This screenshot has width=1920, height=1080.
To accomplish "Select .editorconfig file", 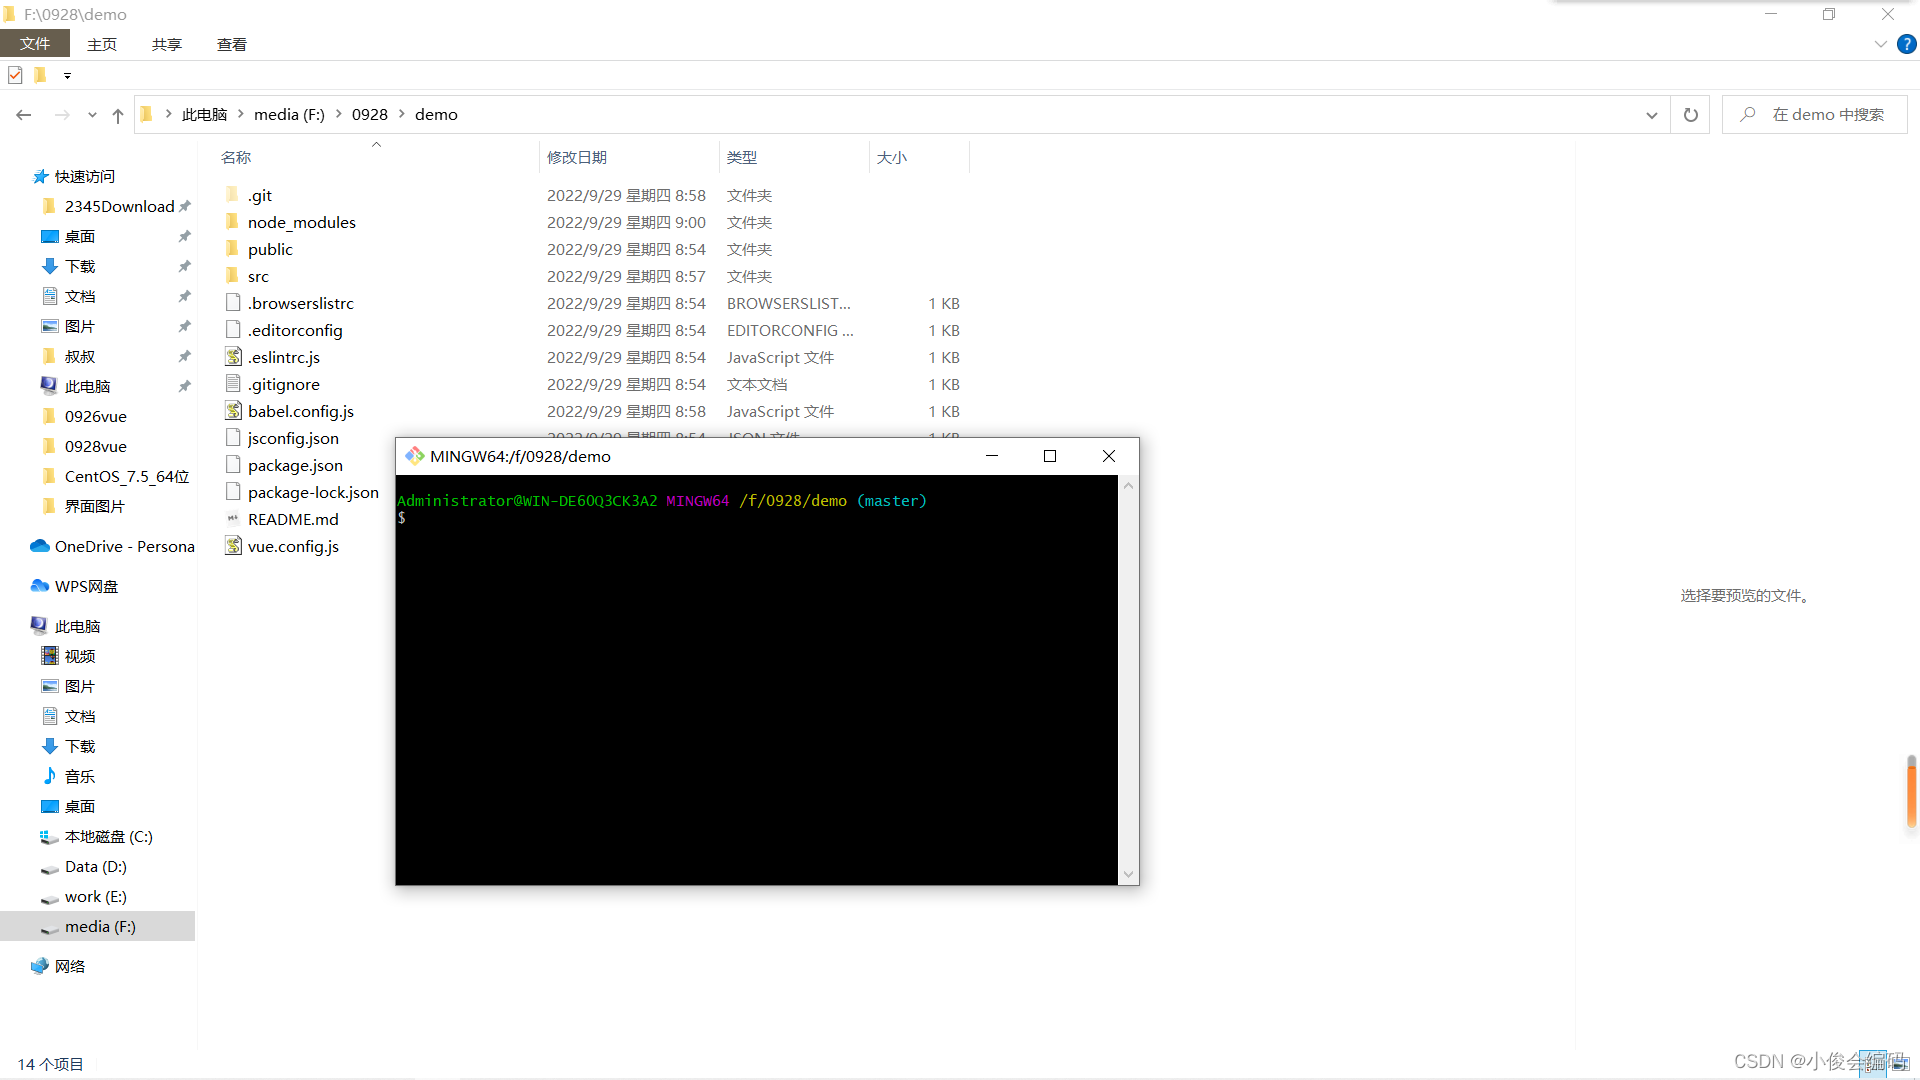I will (295, 330).
